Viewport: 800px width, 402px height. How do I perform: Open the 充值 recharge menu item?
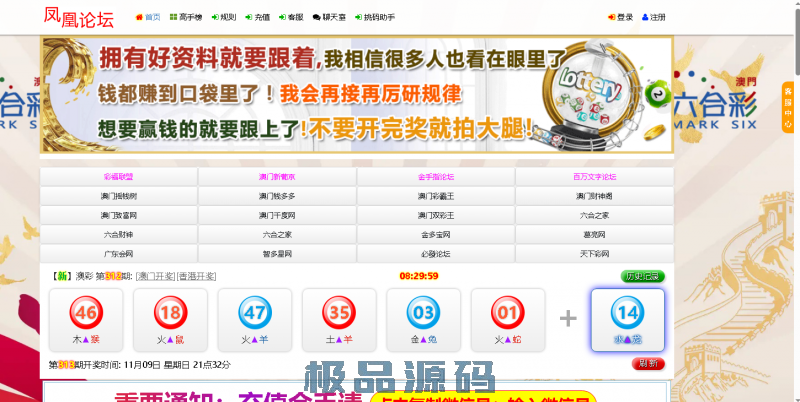coord(257,18)
